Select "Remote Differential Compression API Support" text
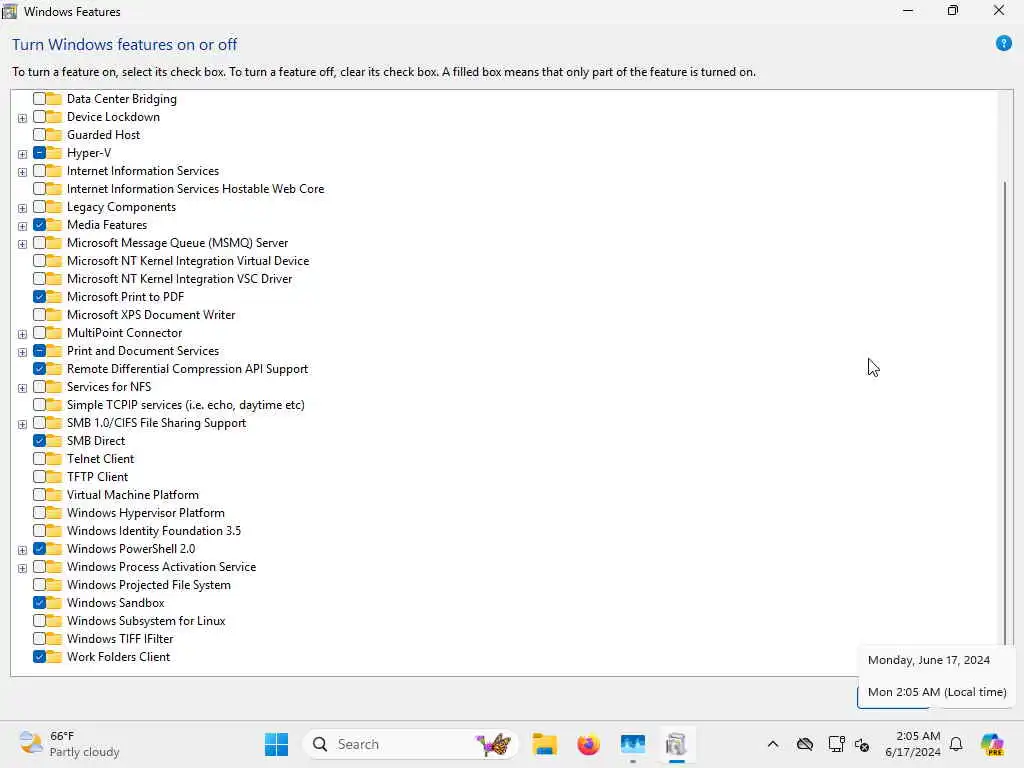1024x768 pixels. click(x=187, y=369)
